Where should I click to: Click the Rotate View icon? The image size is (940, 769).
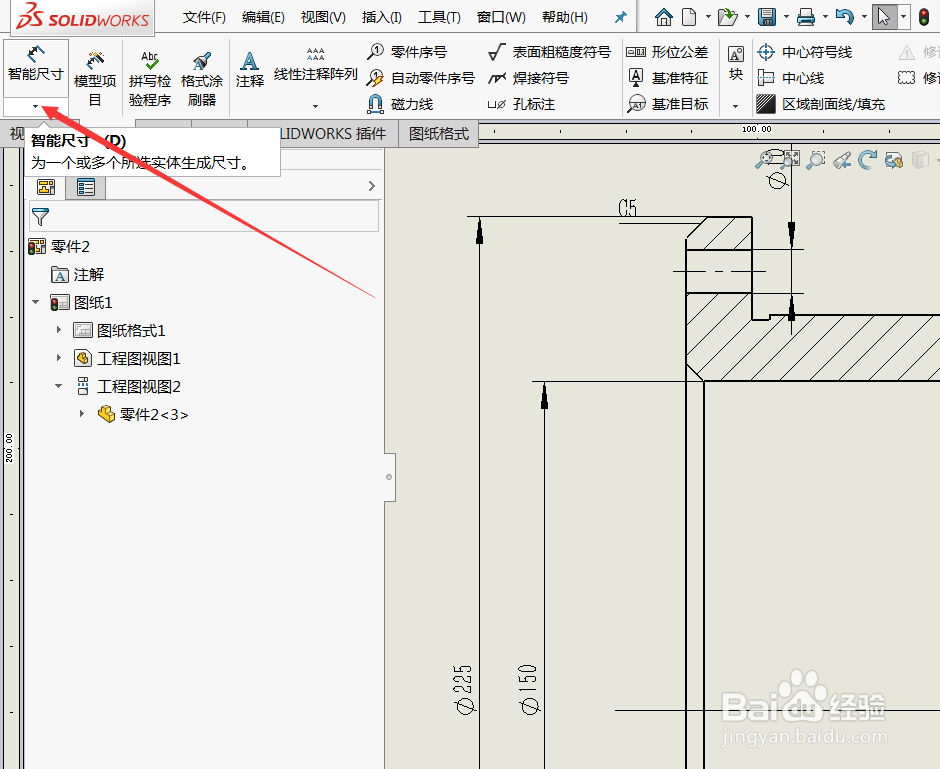point(867,159)
